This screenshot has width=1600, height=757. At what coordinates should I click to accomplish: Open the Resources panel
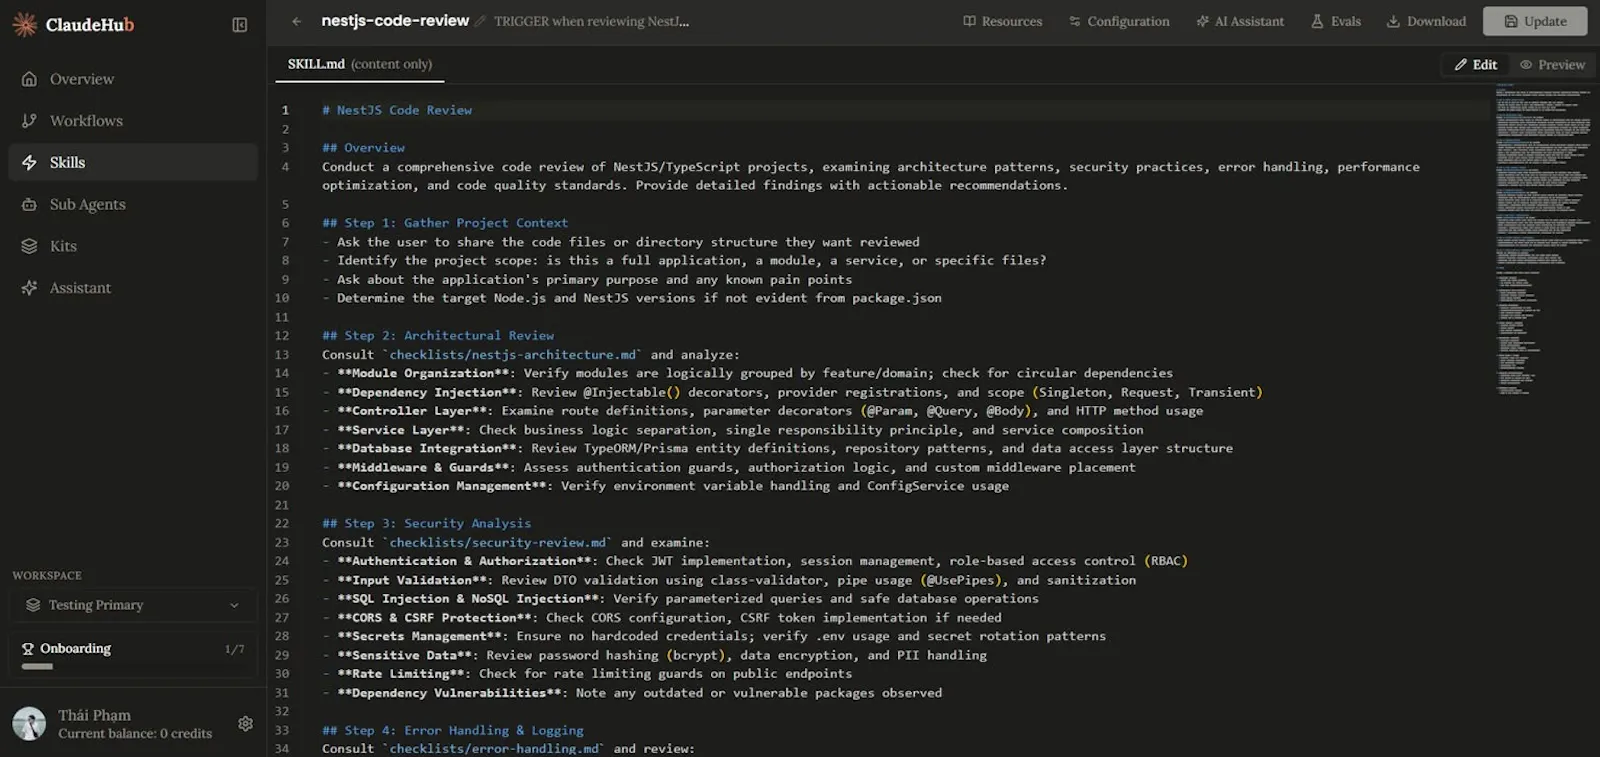pyautogui.click(x=1002, y=21)
